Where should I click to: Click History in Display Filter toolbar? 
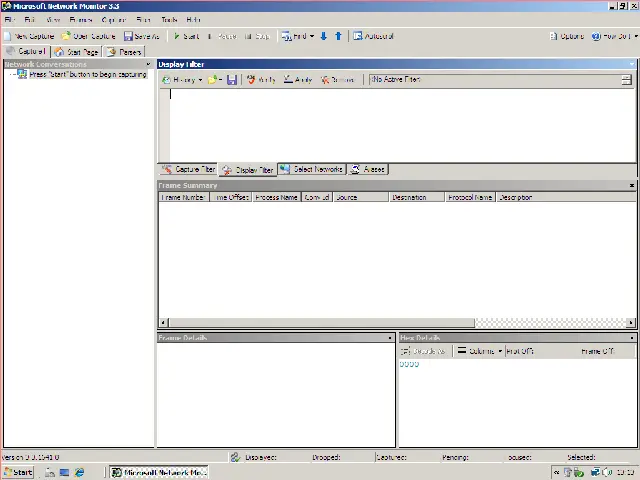coord(179,80)
